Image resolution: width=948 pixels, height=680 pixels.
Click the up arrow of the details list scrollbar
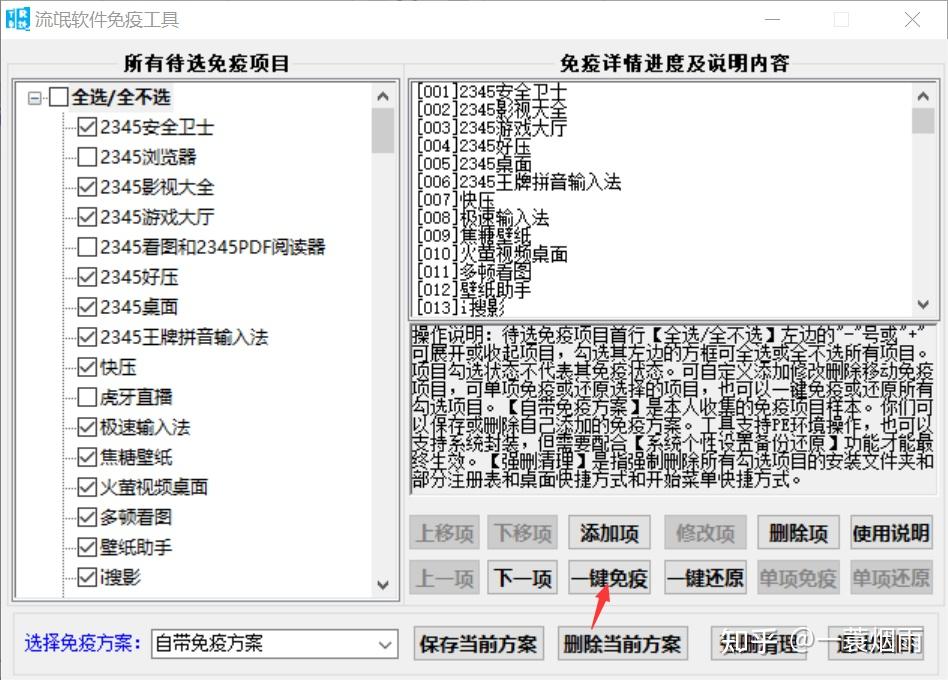click(923, 96)
